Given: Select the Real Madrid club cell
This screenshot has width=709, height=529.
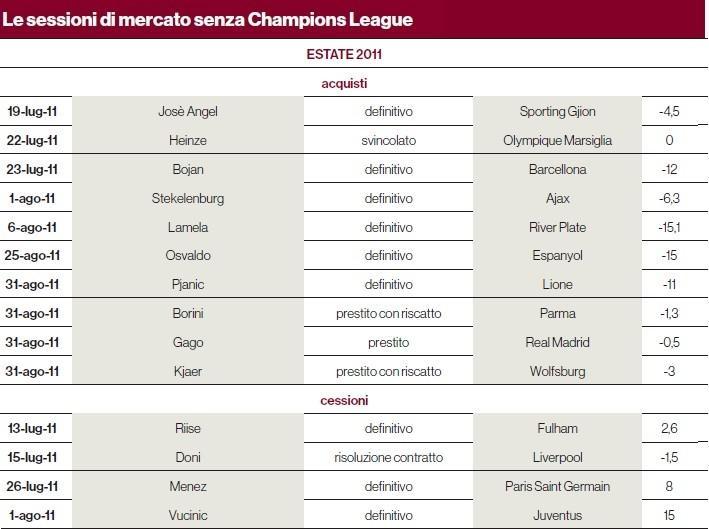Looking at the screenshot, I should click(557, 342).
